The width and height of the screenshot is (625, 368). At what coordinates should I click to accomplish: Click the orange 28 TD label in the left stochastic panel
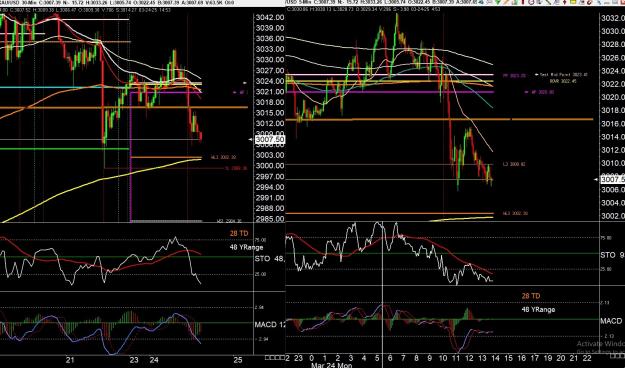239,233
